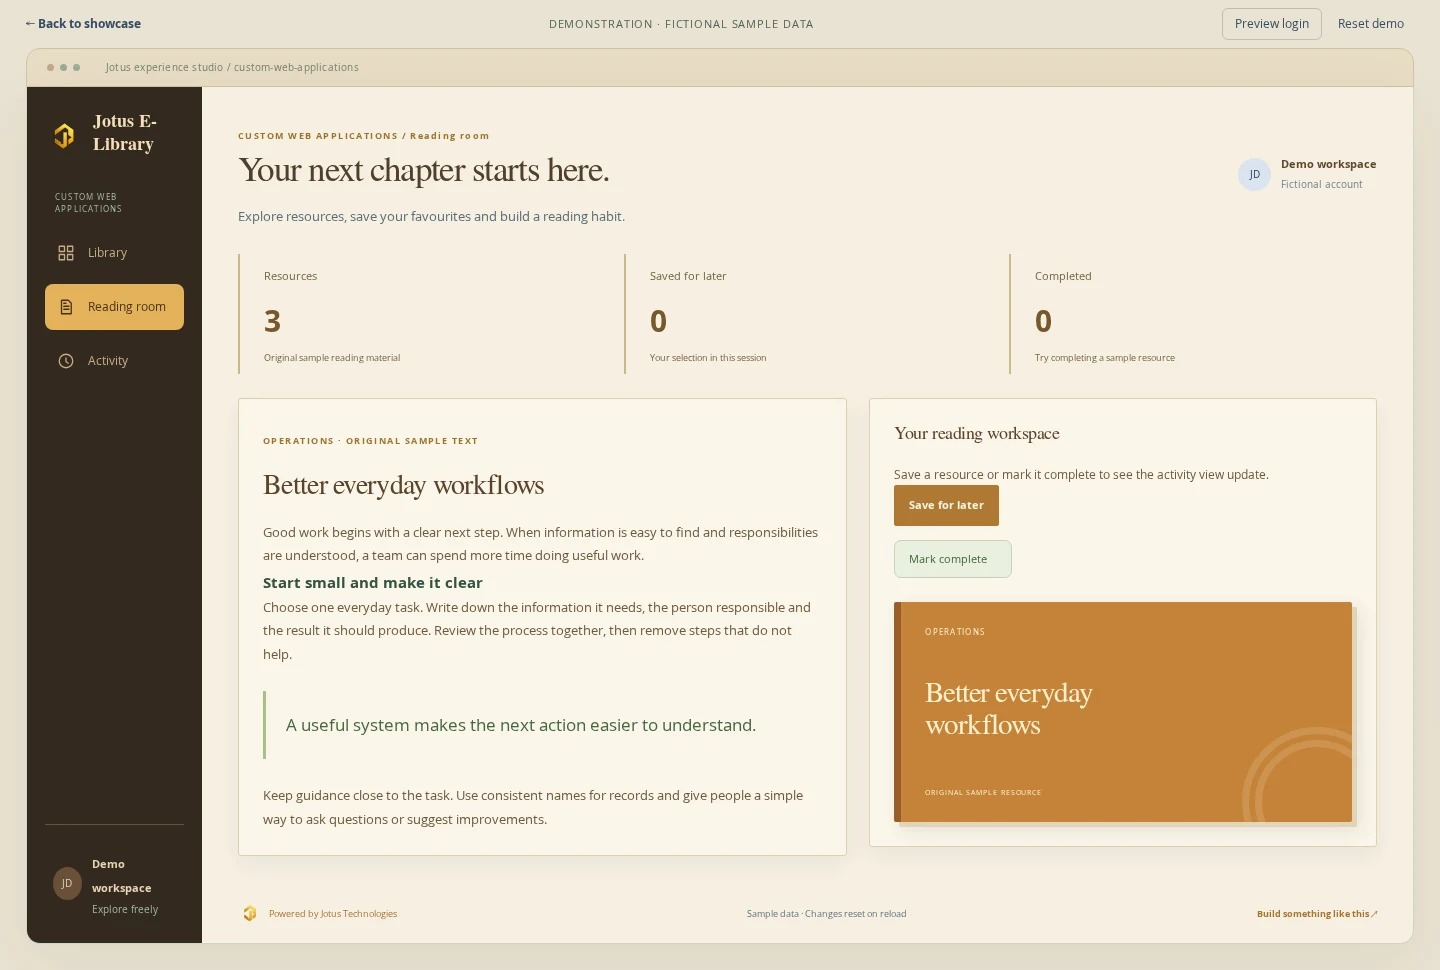The height and width of the screenshot is (970, 1440).
Task: Click the Jotus logo in the footer
Action: click(x=250, y=913)
